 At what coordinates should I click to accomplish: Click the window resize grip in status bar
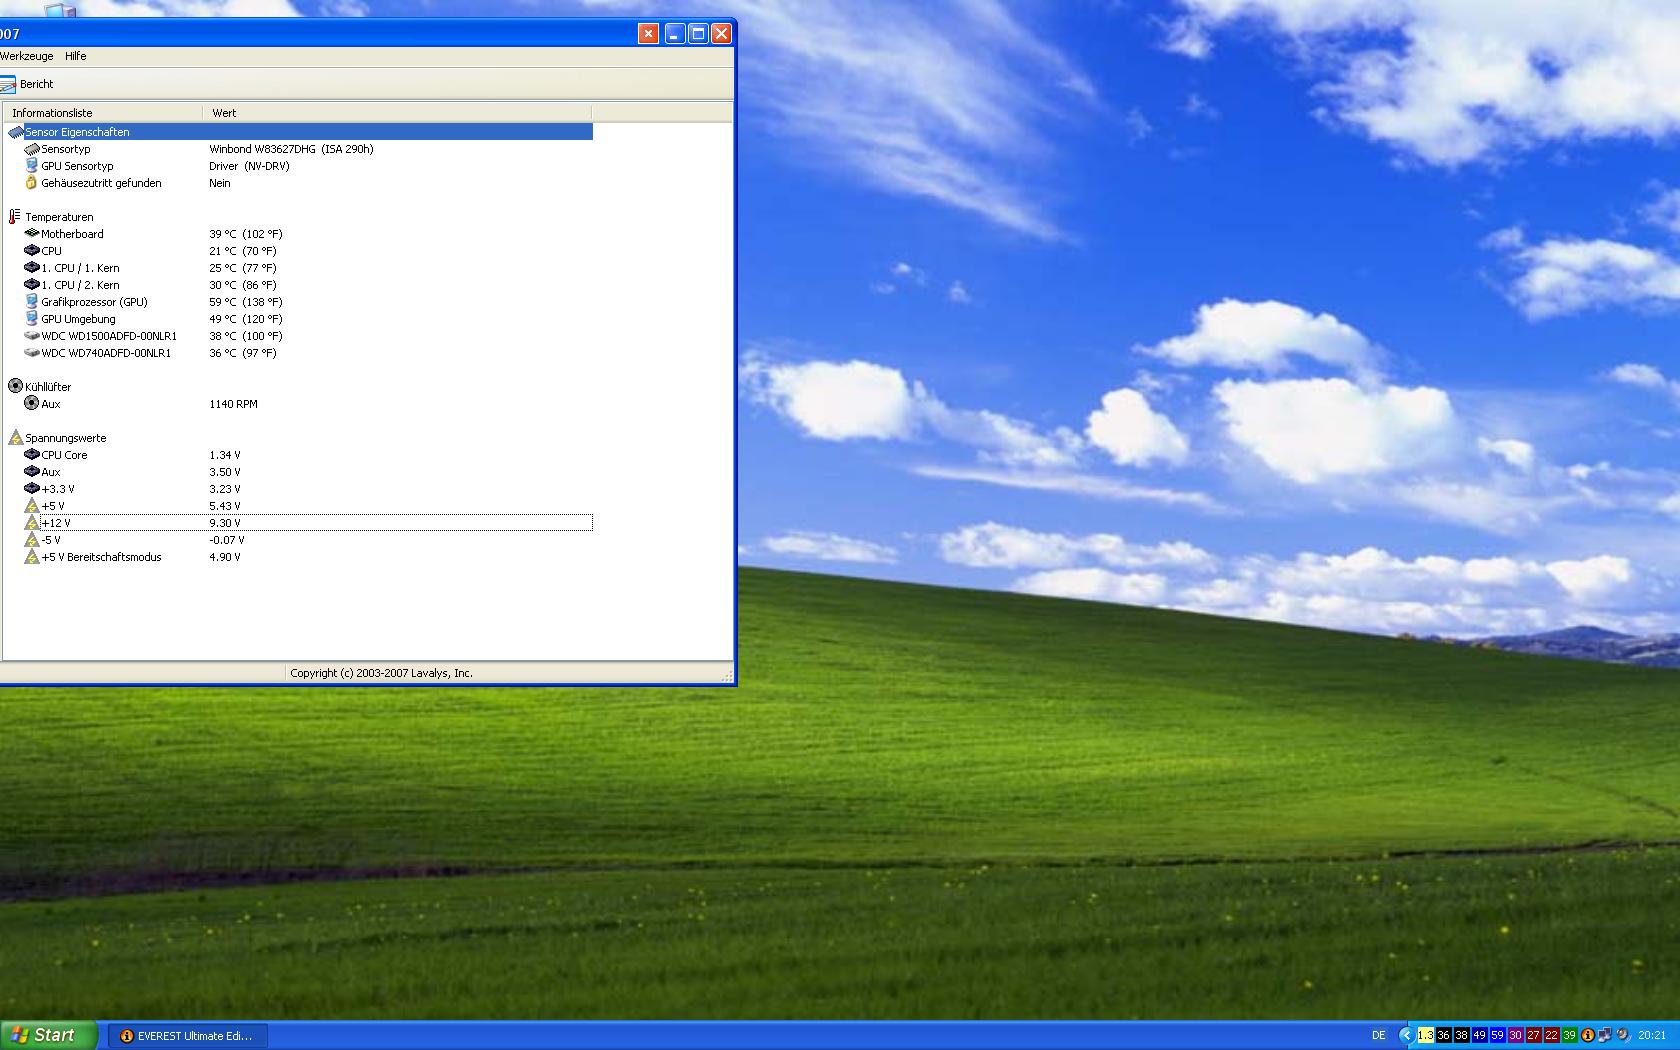pos(727,677)
